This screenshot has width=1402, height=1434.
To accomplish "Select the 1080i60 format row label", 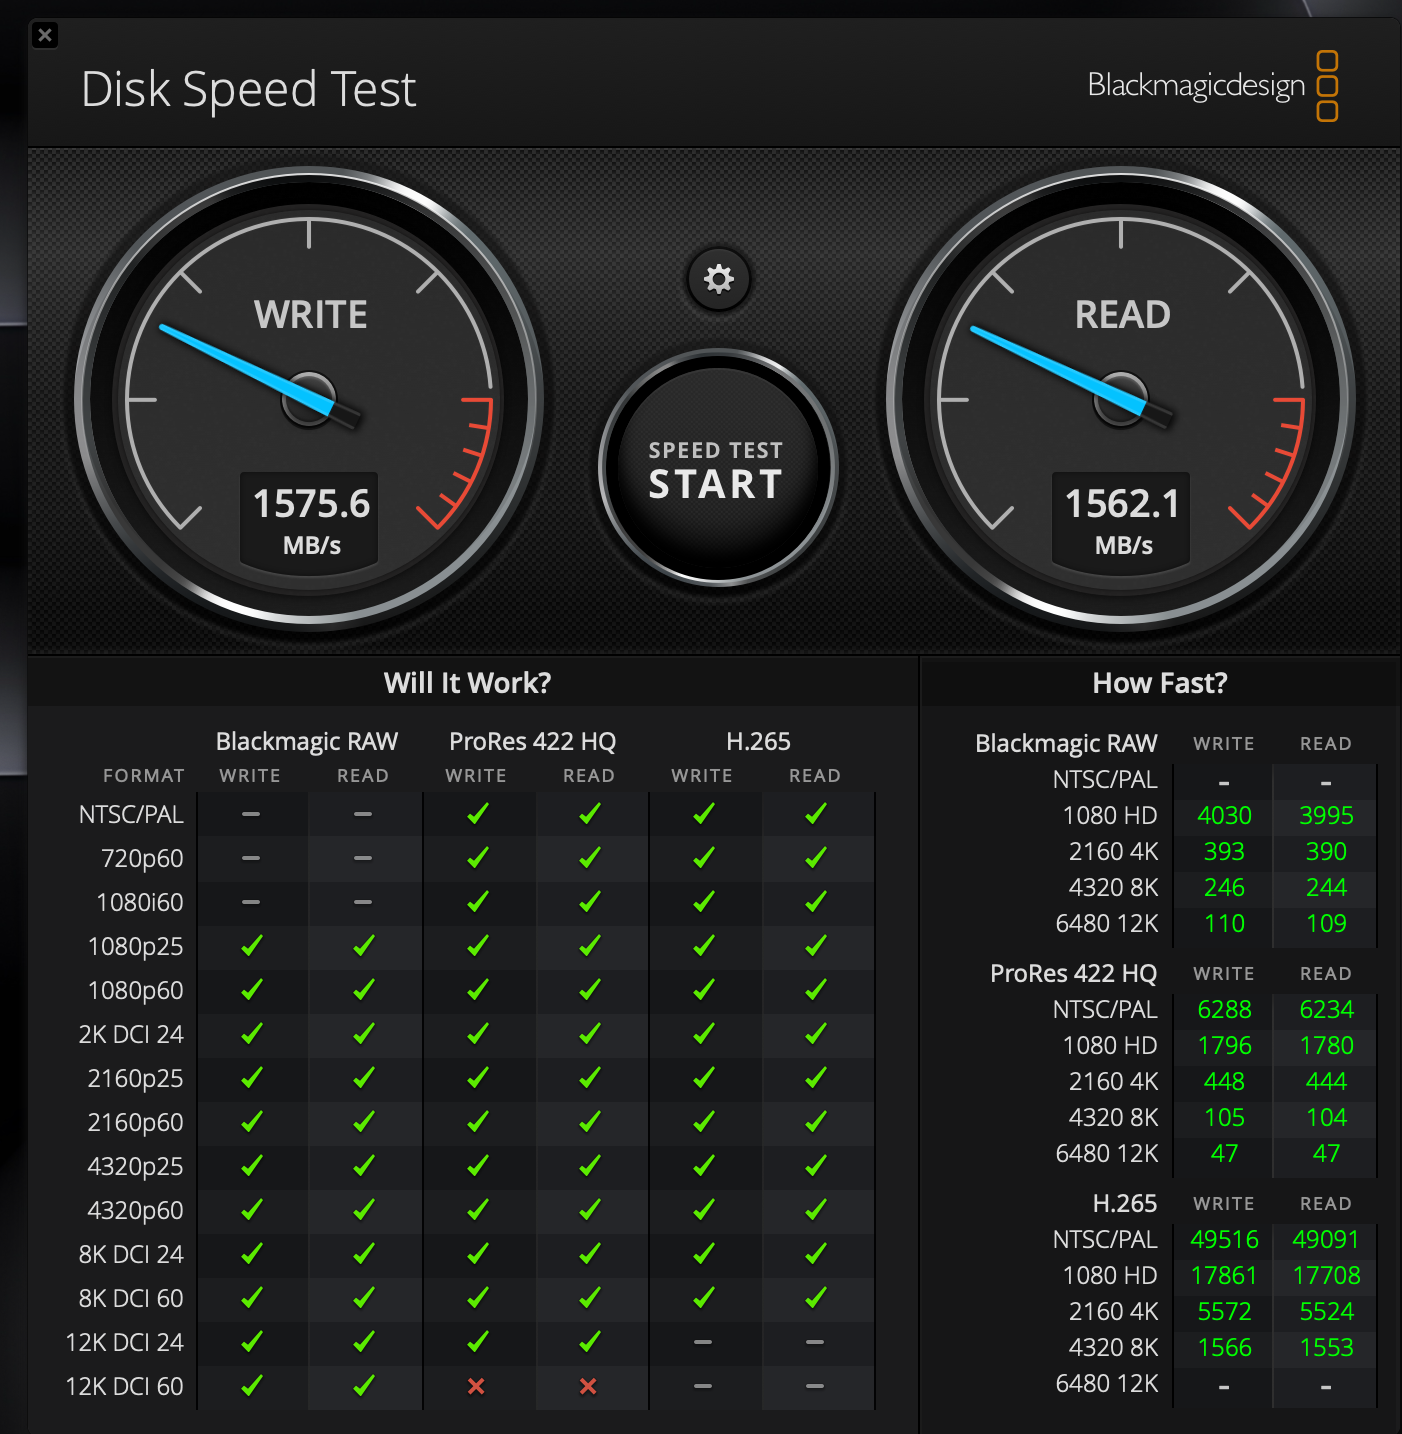I will (x=140, y=902).
